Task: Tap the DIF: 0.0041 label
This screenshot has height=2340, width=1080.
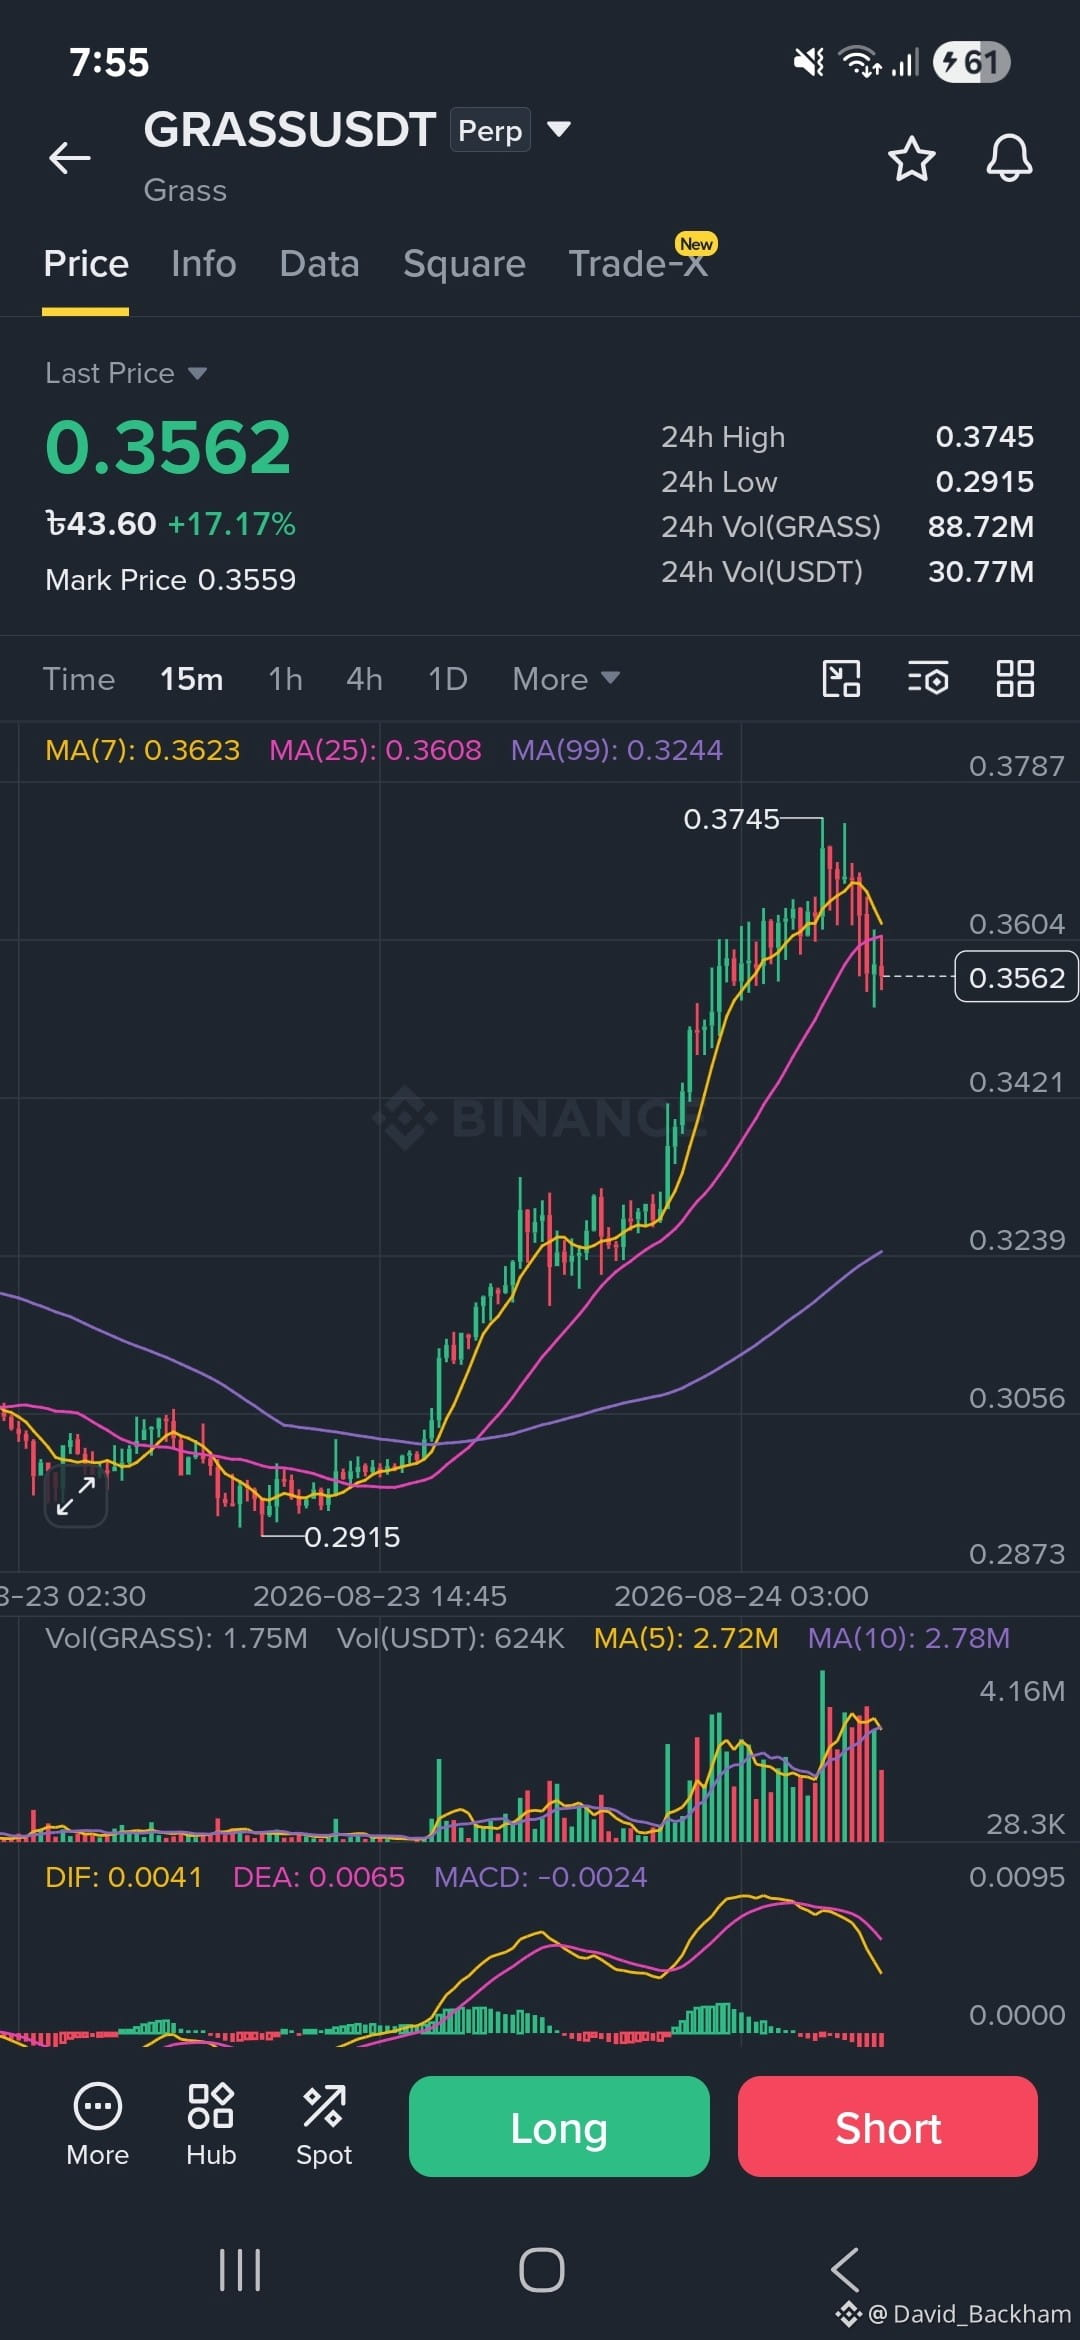Action: [124, 1877]
